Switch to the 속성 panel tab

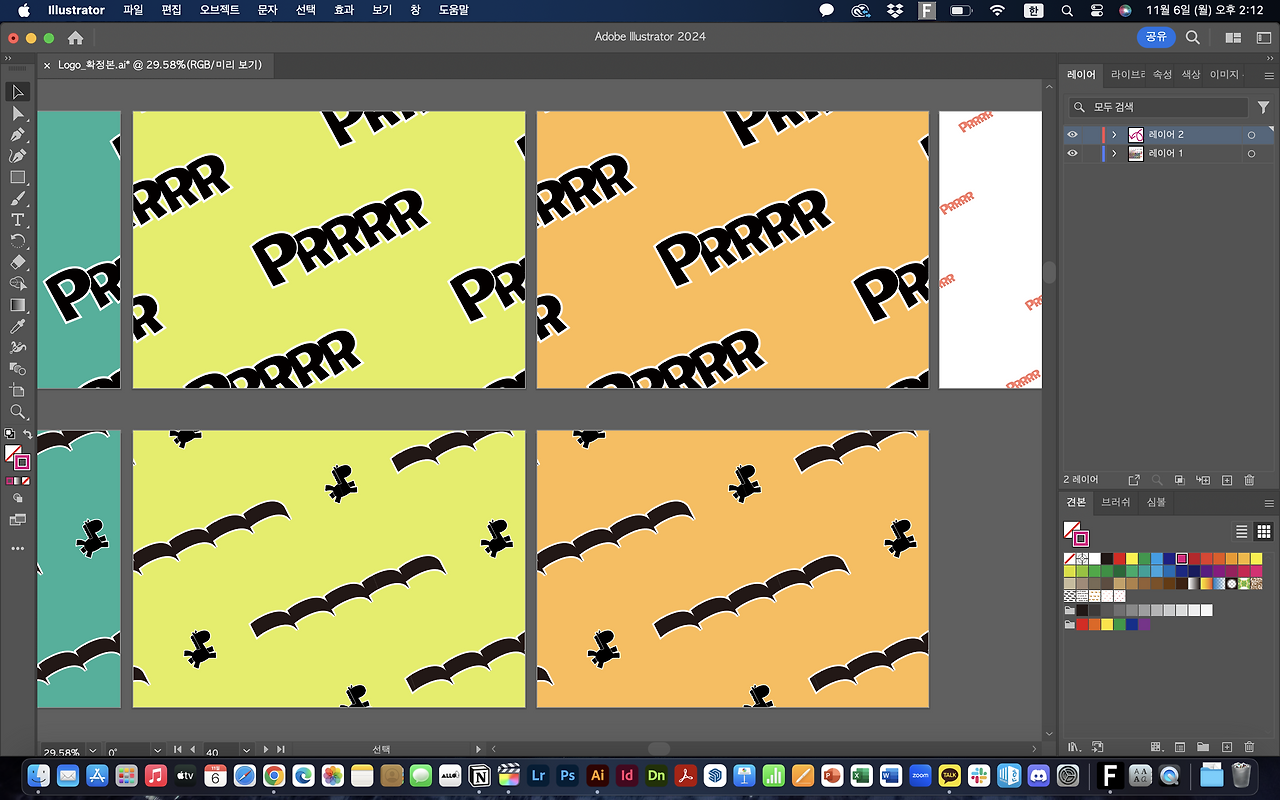tap(1162, 75)
